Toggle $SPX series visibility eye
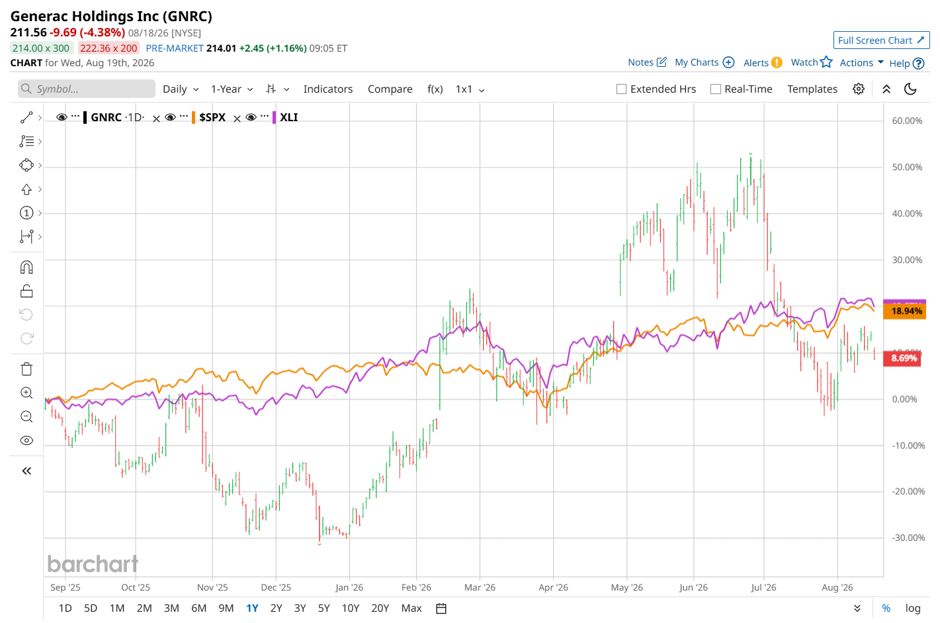Image resolution: width=940 pixels, height=623 pixels. coord(170,117)
